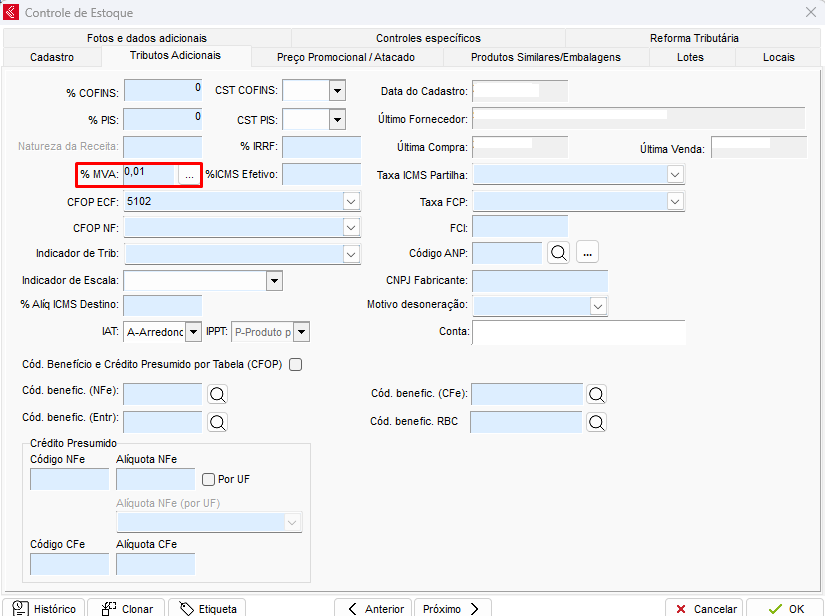Switch to the Cadastro tab
The width and height of the screenshot is (825, 616).
[52, 57]
